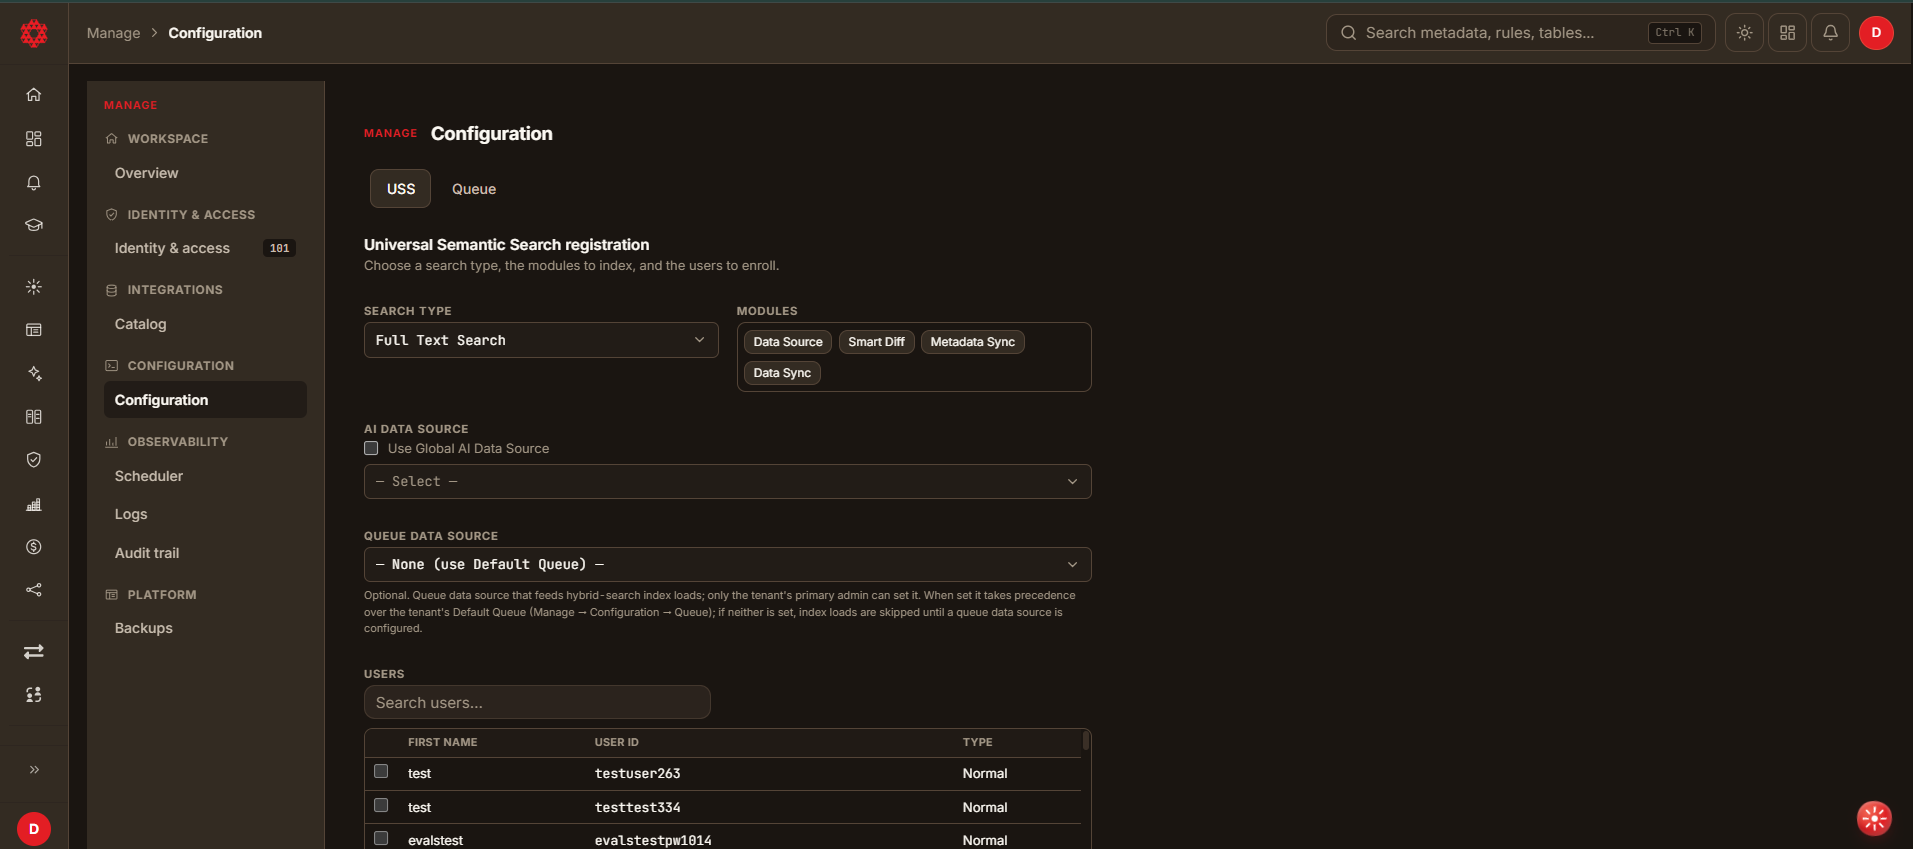Click the Smart Diff module chip

click(876, 342)
